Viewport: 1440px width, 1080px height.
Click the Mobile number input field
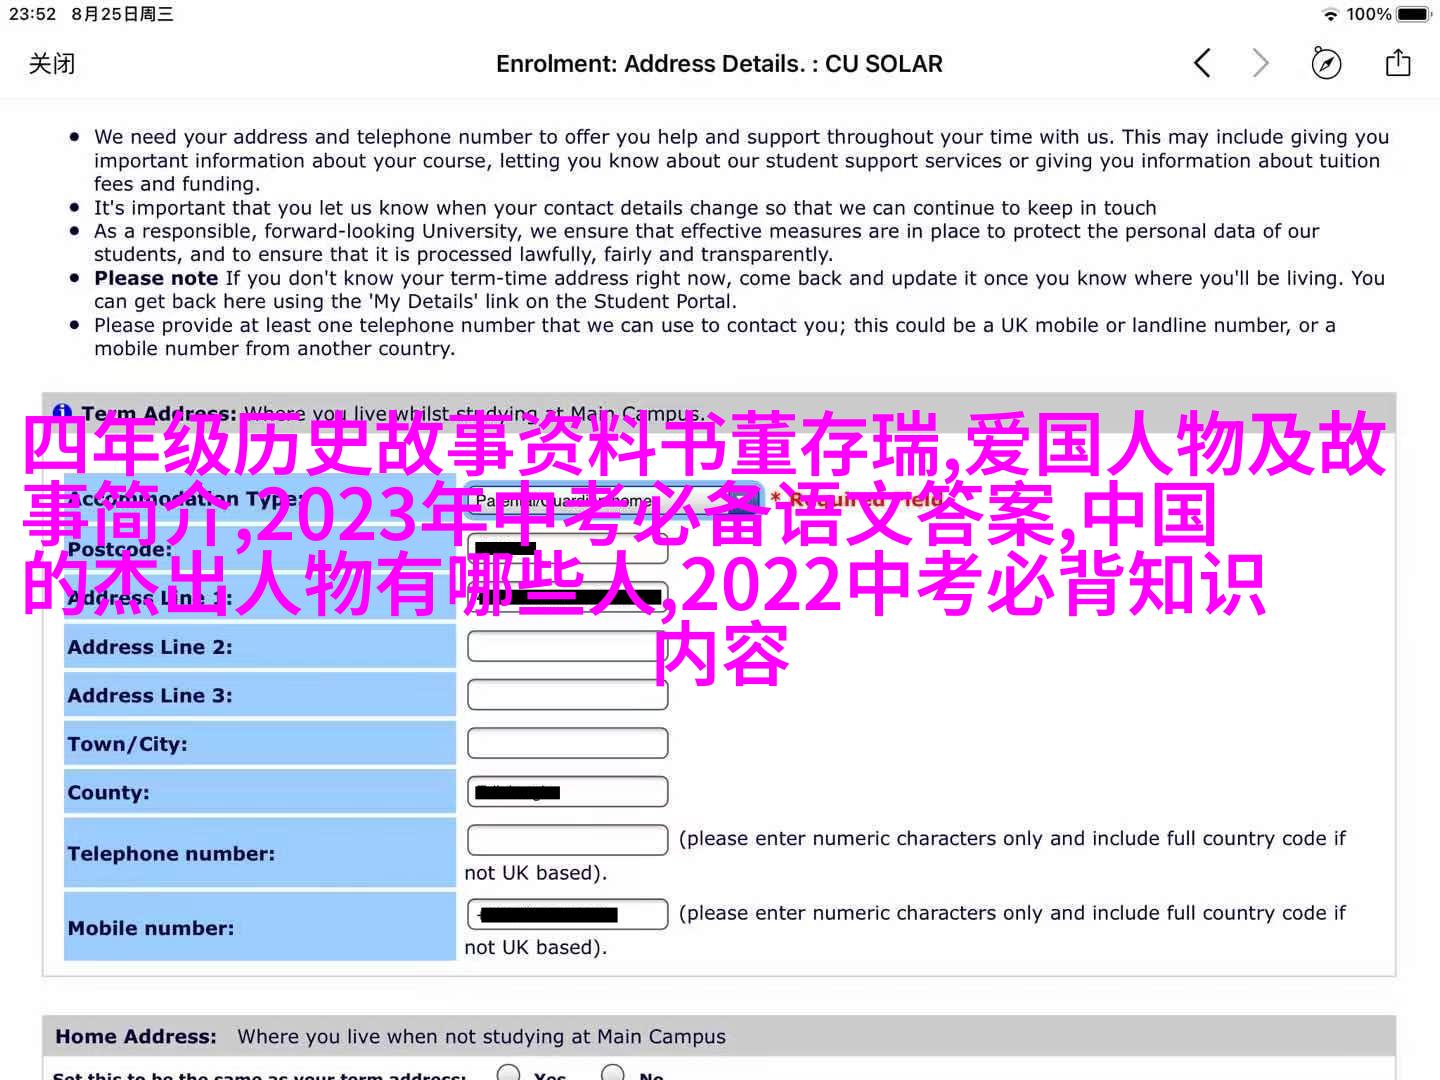567,914
